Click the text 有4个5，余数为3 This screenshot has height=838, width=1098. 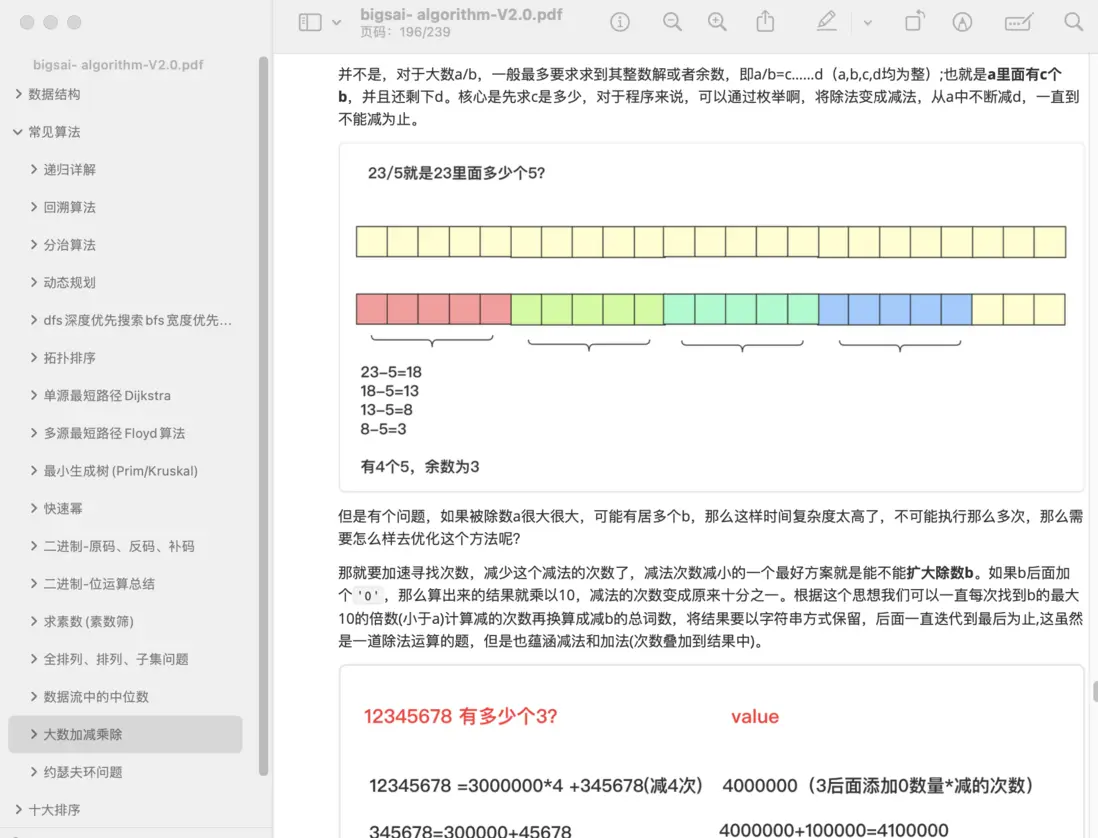pos(420,466)
